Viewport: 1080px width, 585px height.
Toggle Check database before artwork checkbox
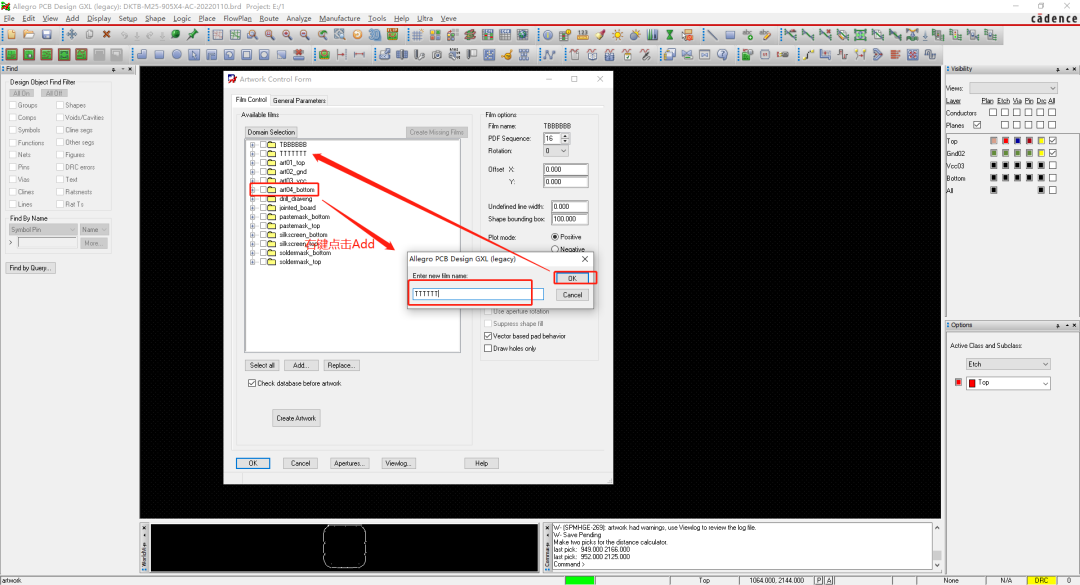coord(252,383)
